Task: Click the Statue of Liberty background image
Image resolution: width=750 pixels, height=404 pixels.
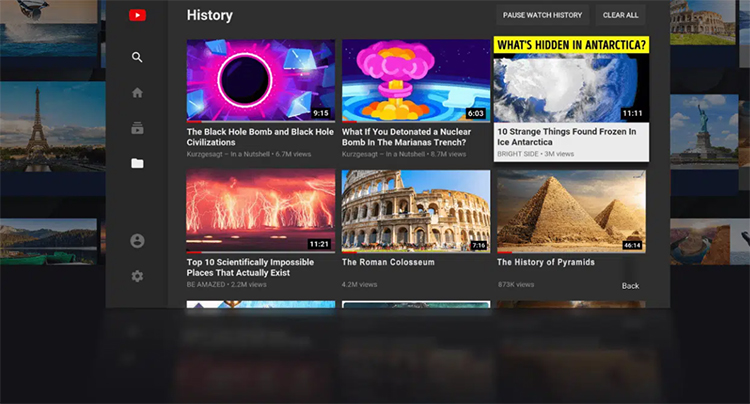Action: (x=704, y=131)
